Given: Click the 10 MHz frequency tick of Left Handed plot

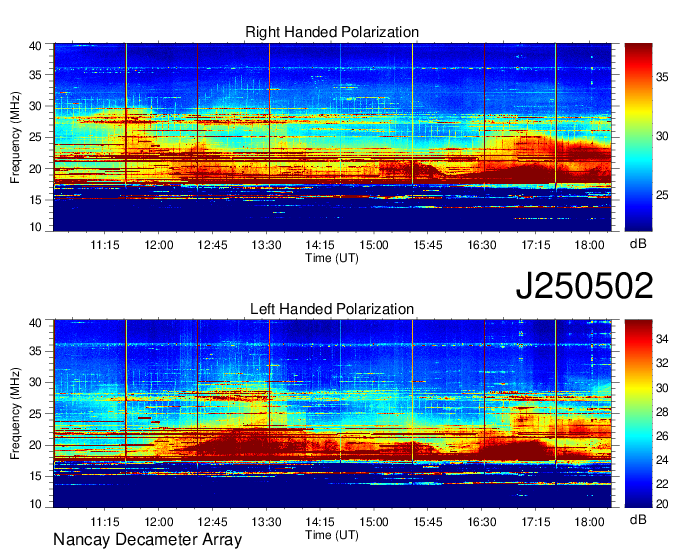Looking at the screenshot, I should click(35, 503).
